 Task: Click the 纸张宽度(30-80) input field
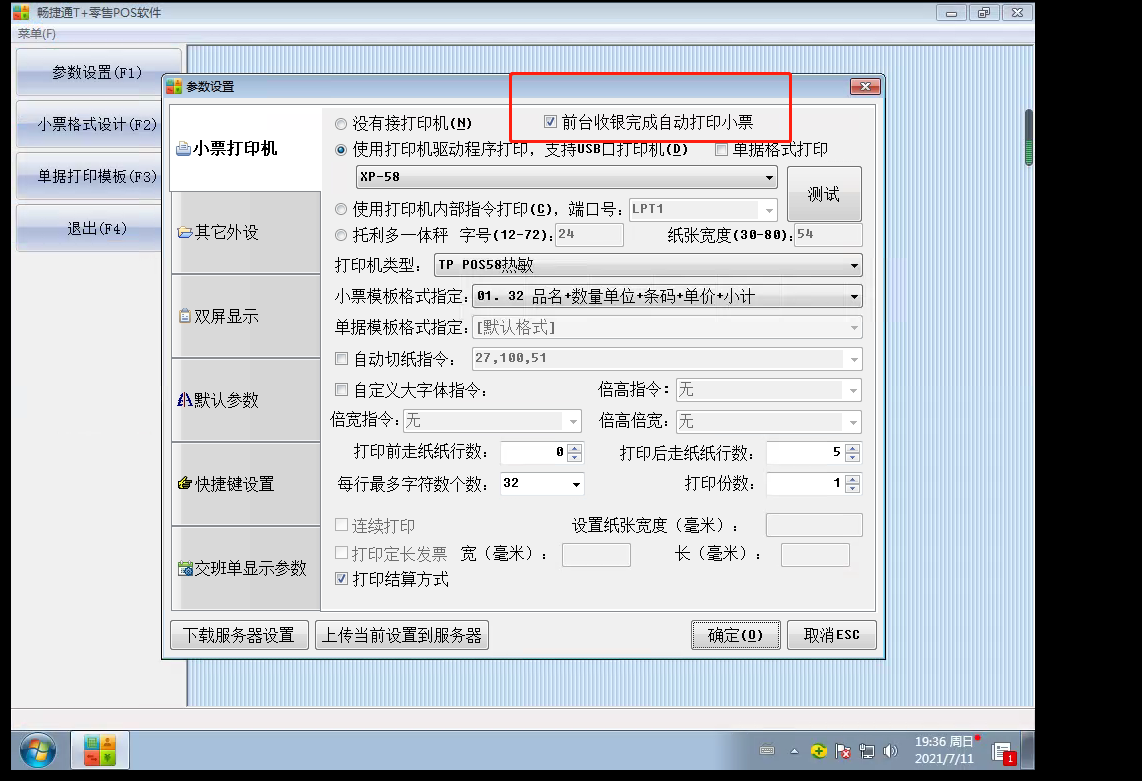click(x=828, y=235)
